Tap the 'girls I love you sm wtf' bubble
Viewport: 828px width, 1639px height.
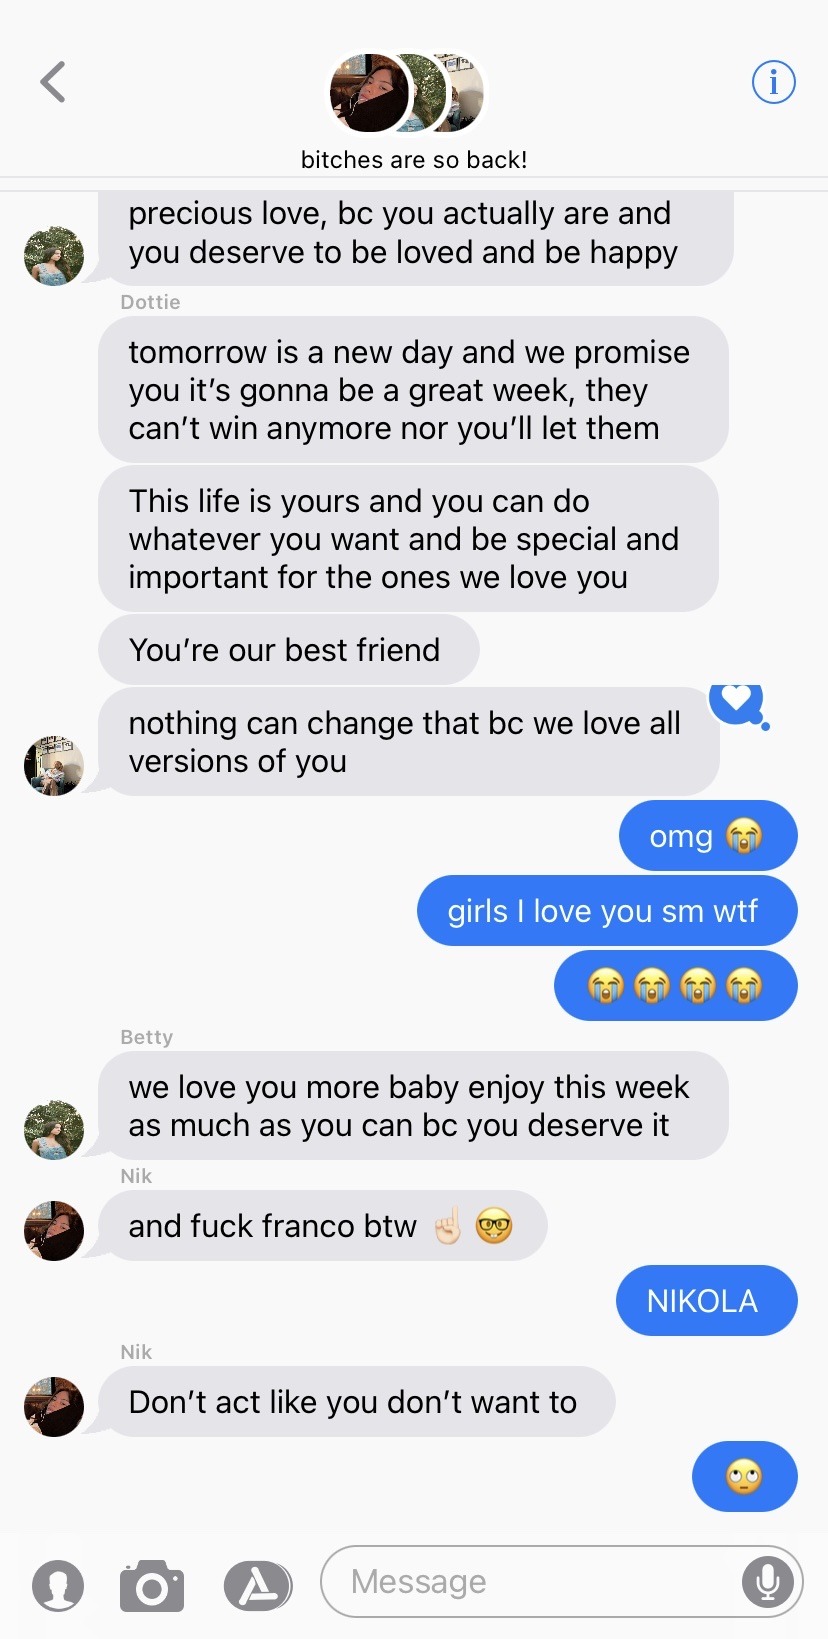coord(607,911)
